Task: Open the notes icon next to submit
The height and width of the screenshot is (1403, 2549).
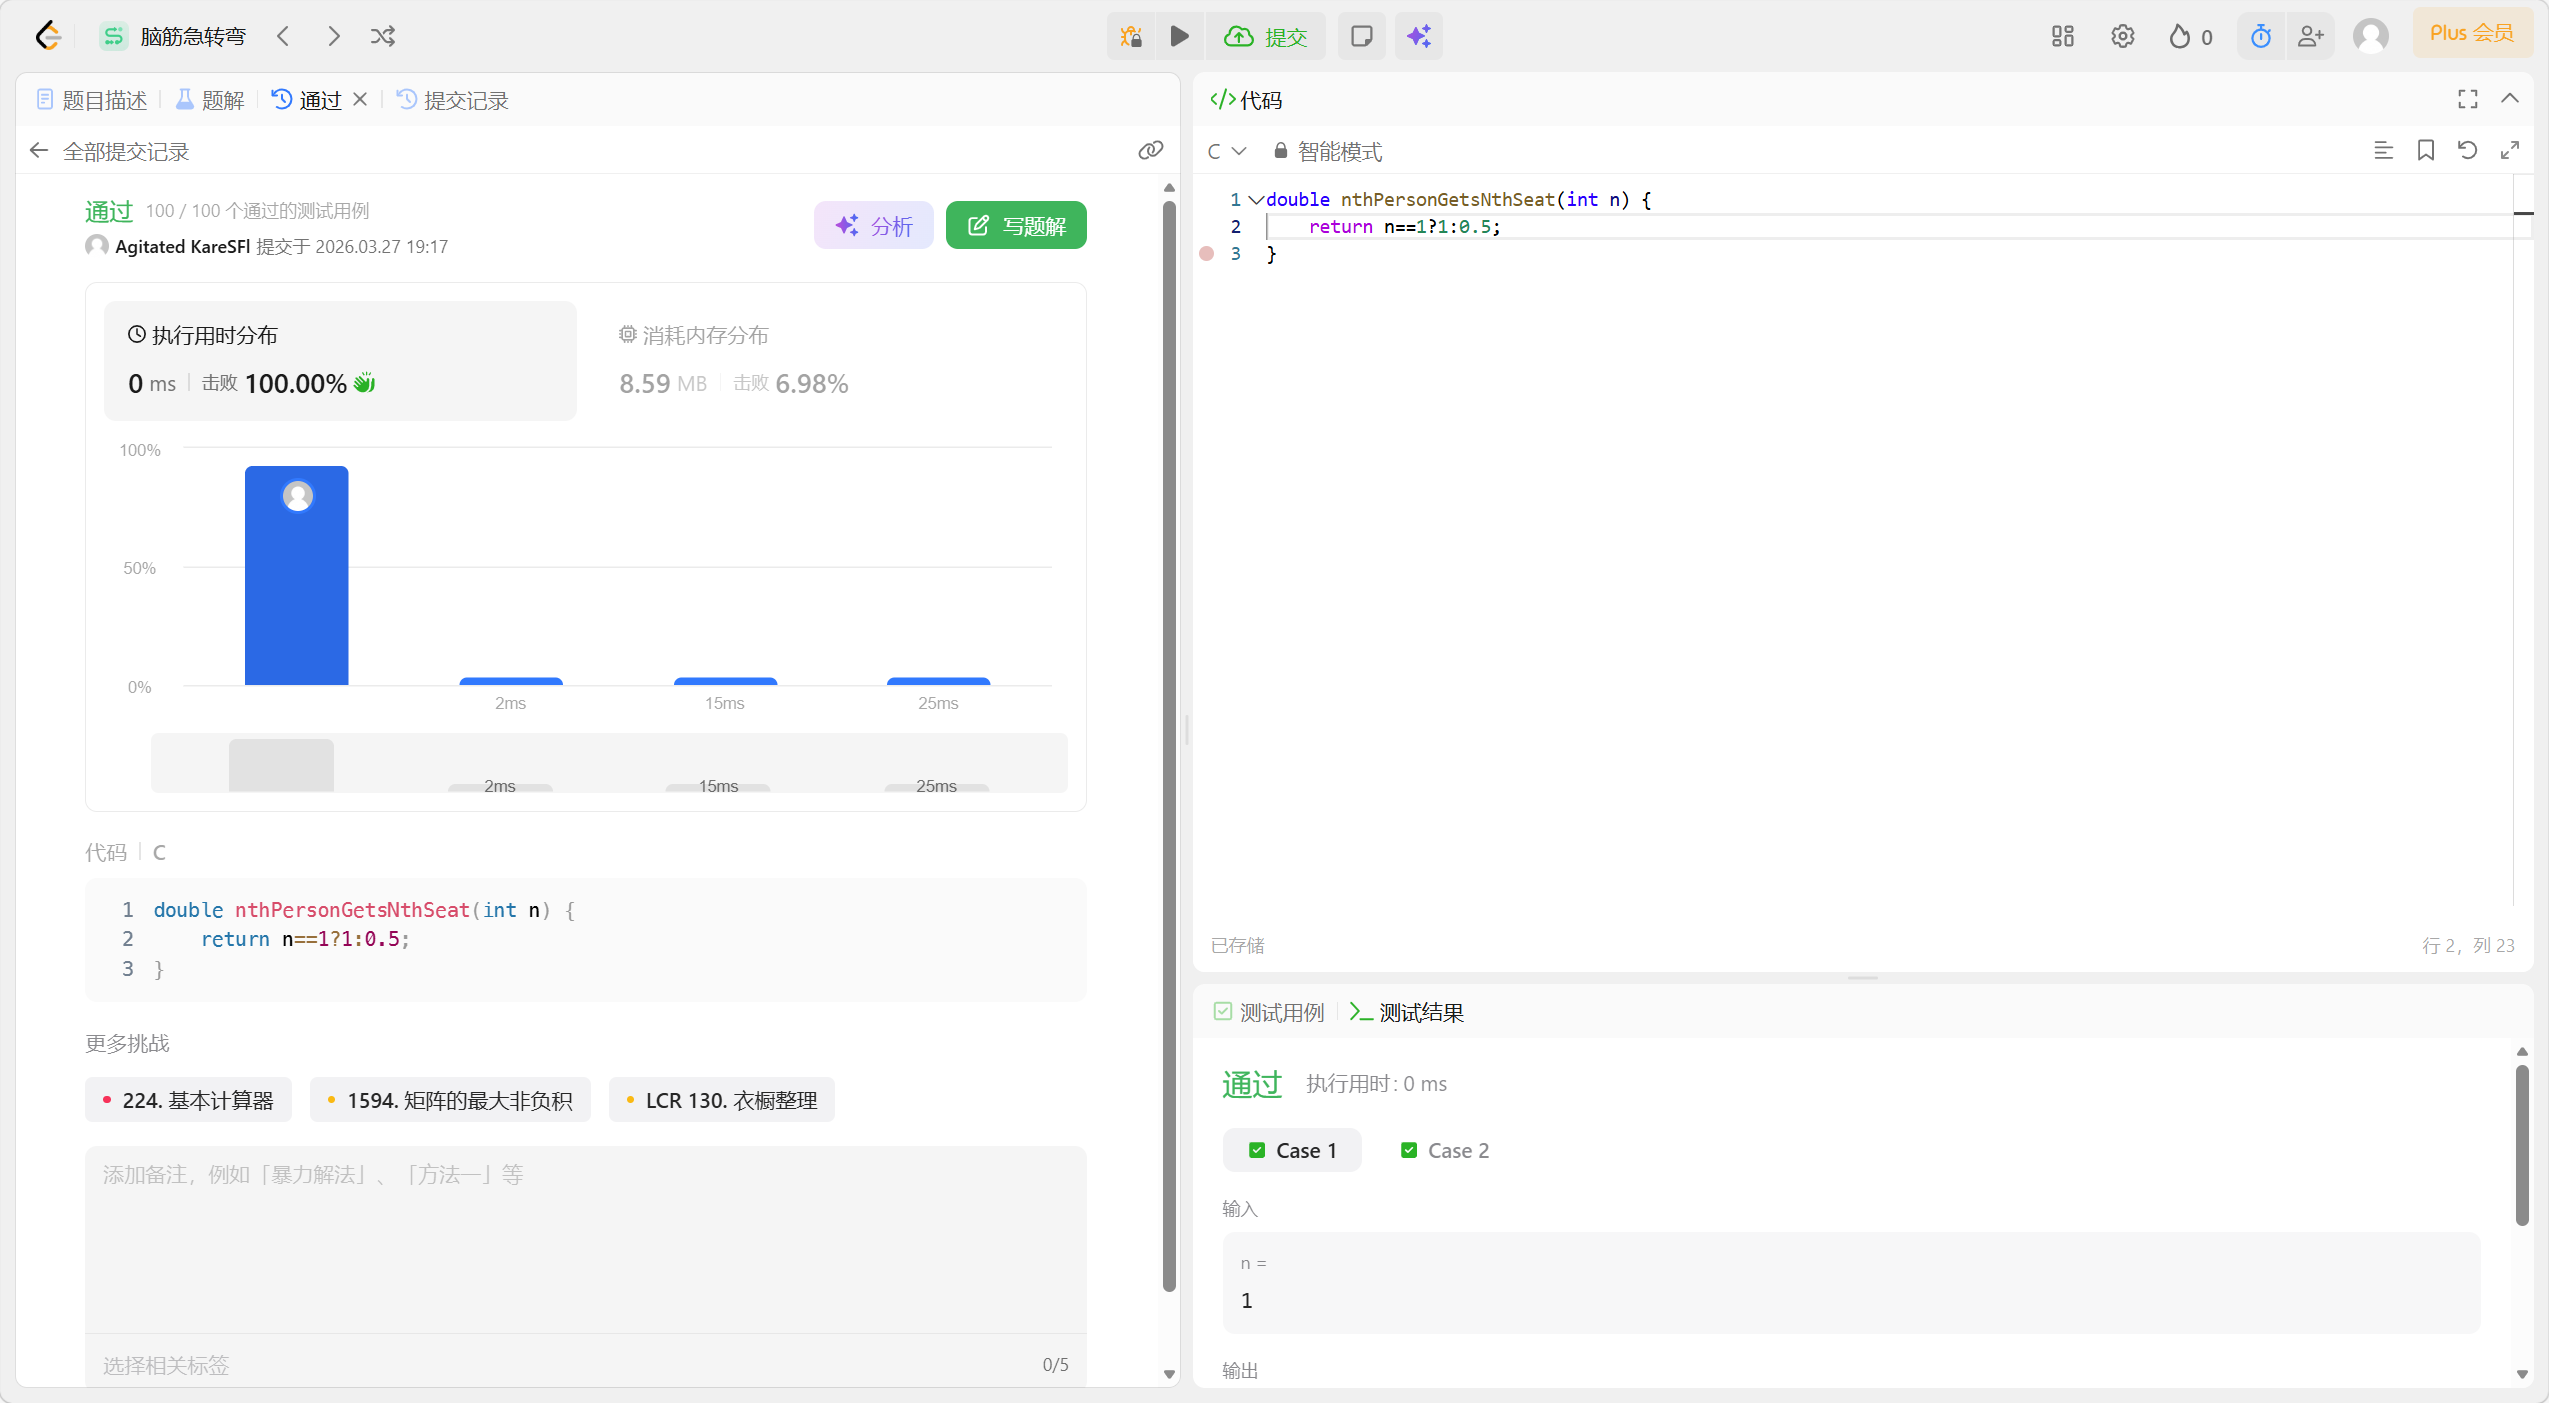Action: 1361,37
